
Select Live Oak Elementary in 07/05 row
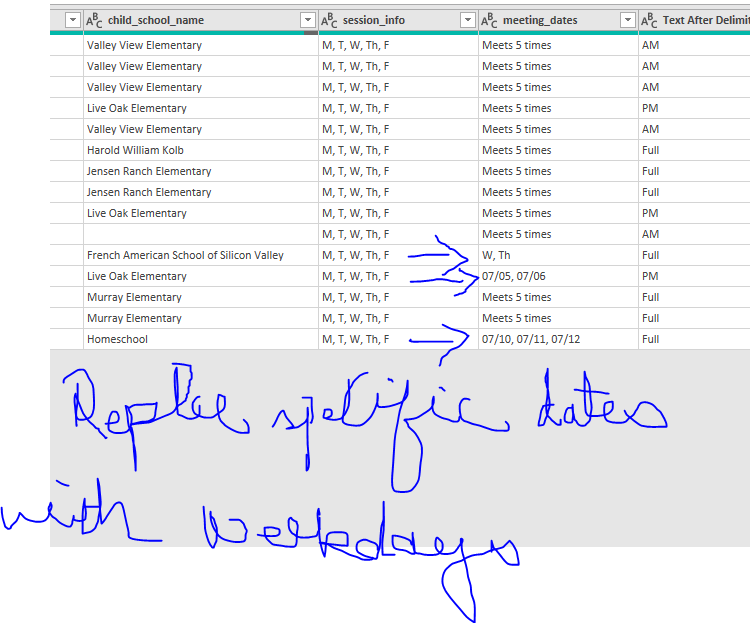coord(201,277)
